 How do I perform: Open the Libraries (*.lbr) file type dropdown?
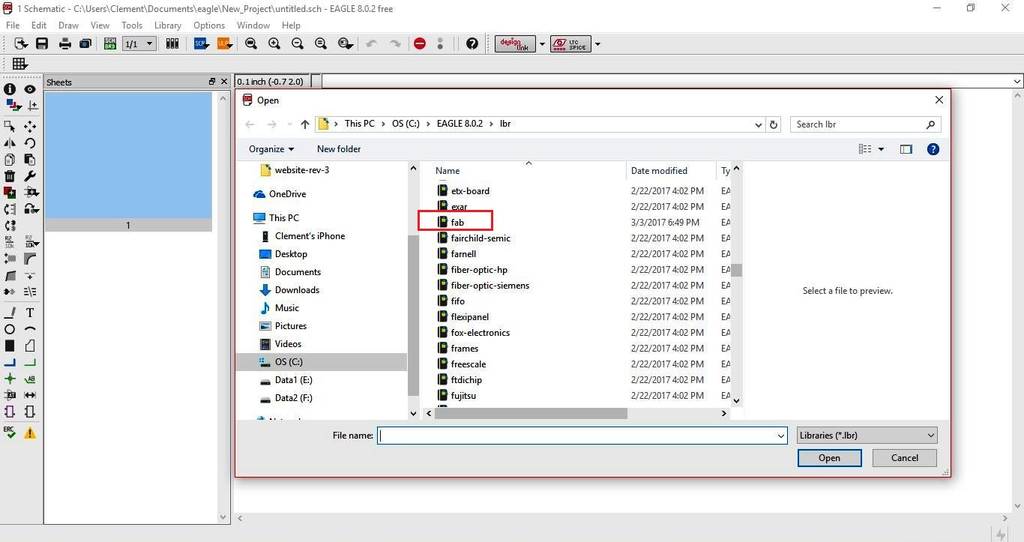867,436
